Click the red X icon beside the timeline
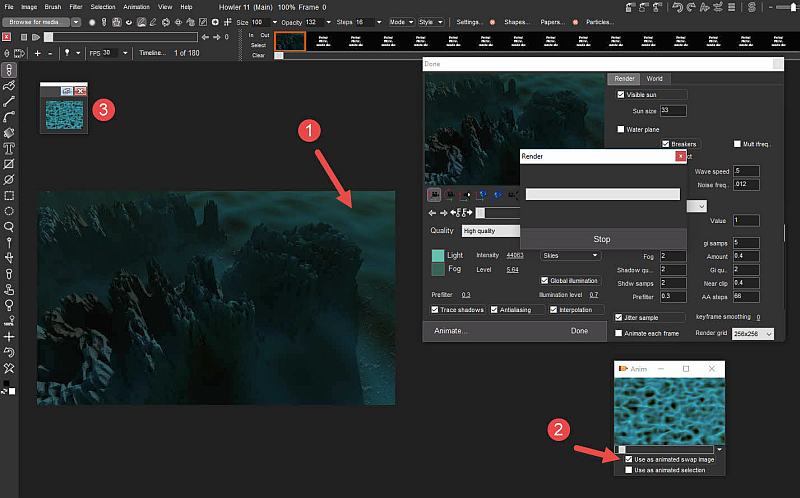Screen dimensions: 800x498 click(7, 37)
